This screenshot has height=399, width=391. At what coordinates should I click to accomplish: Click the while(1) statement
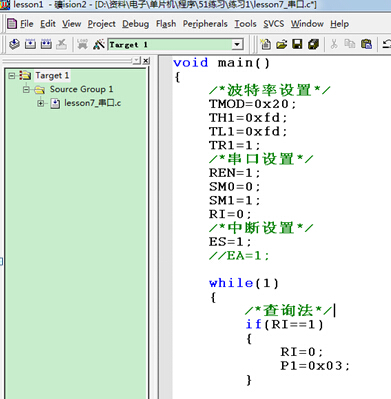[x=243, y=283]
